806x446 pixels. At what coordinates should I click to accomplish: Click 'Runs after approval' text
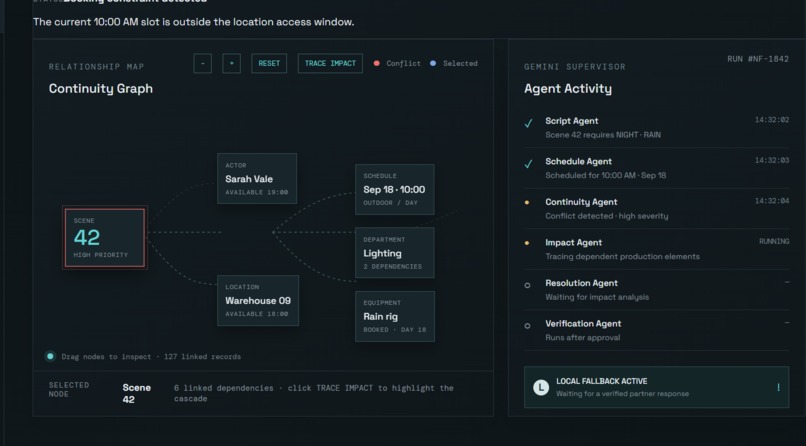582,338
